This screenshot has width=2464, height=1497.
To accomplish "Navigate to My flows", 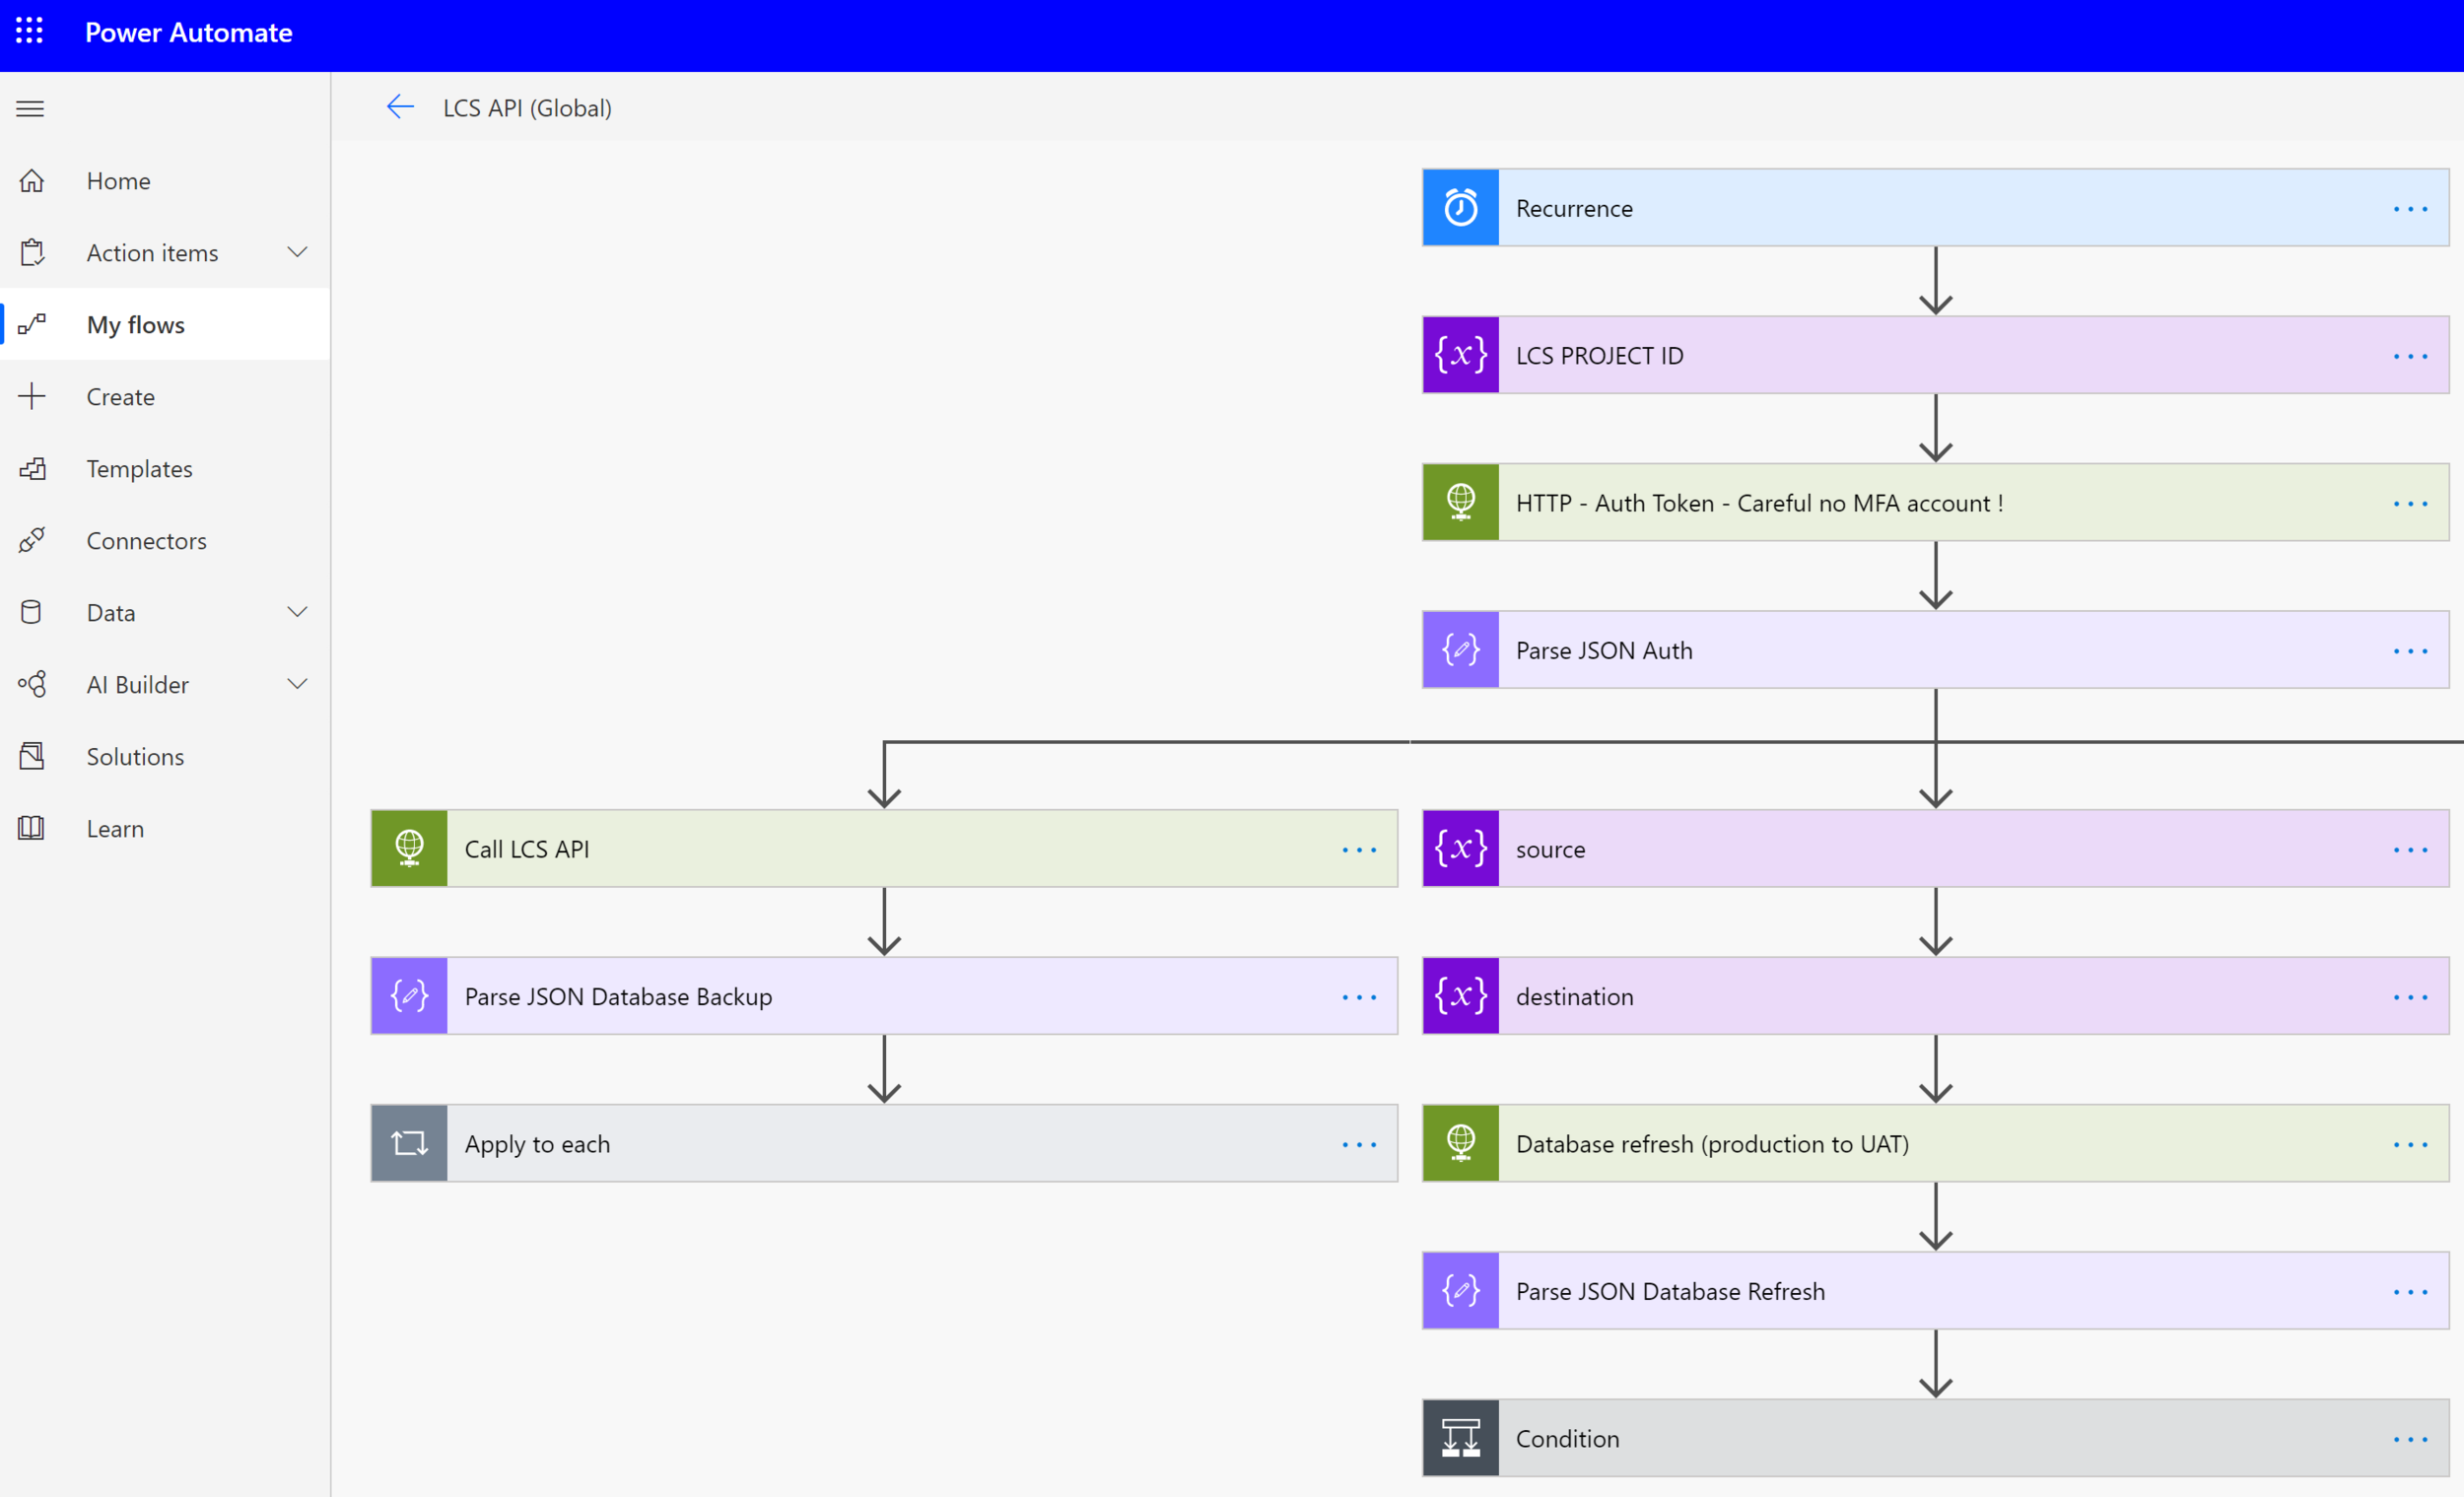I will (x=135, y=324).
